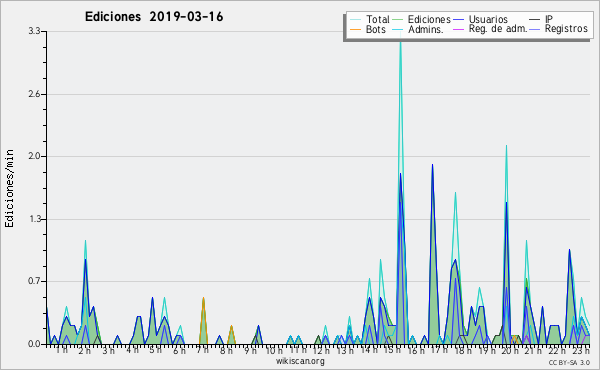Click the green Ediciones legend line swatch
The width and height of the screenshot is (600, 370).
[x=398, y=20]
